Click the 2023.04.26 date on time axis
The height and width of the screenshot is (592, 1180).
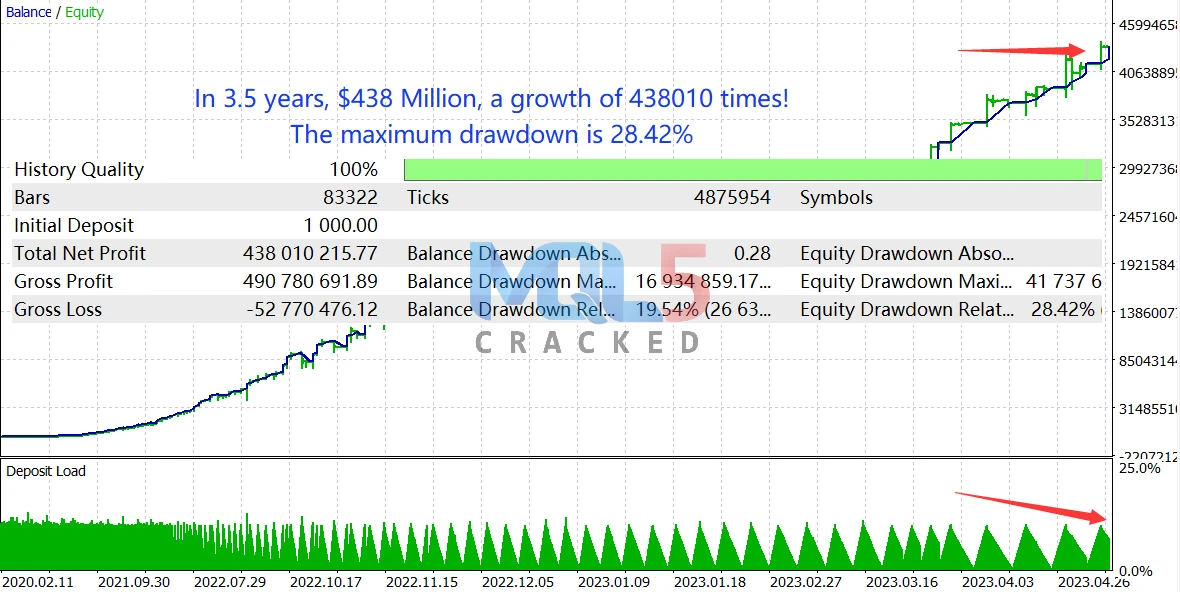(x=1096, y=581)
